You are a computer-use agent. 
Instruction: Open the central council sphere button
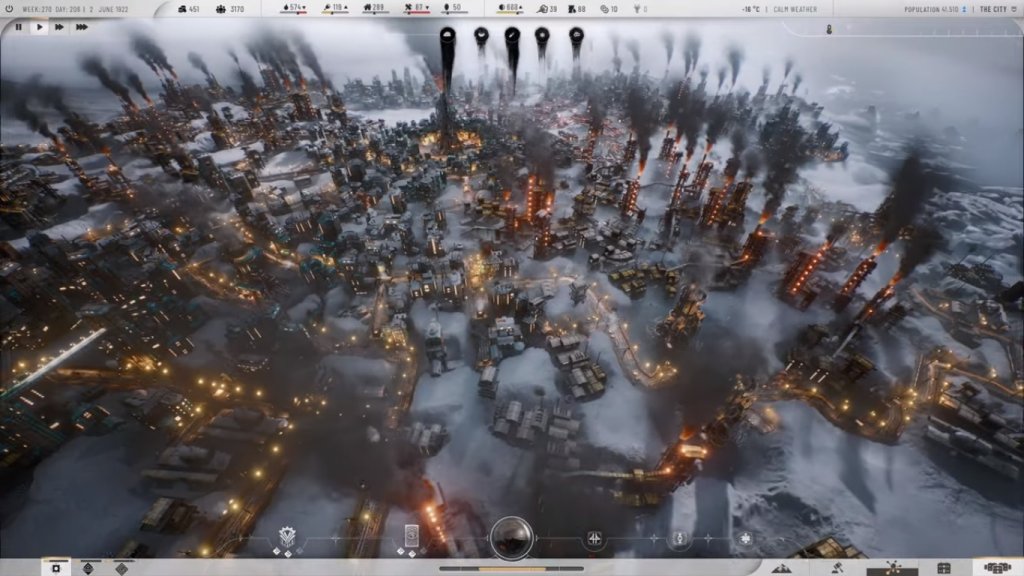click(x=511, y=537)
